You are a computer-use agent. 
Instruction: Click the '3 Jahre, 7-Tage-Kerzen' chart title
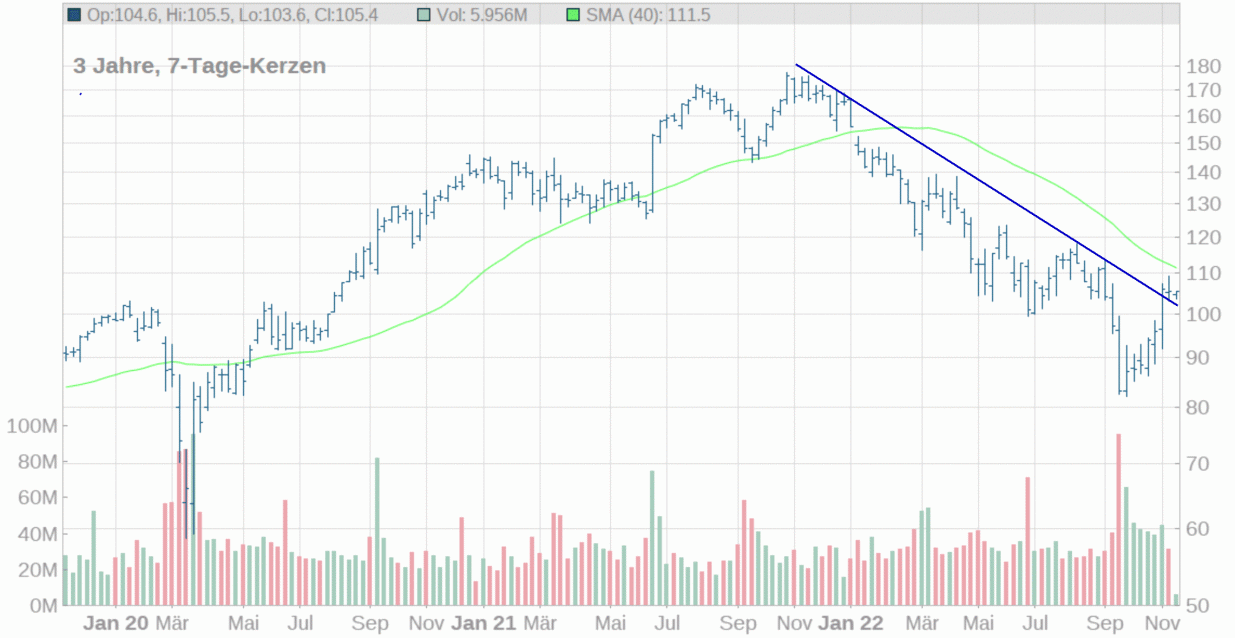point(199,66)
